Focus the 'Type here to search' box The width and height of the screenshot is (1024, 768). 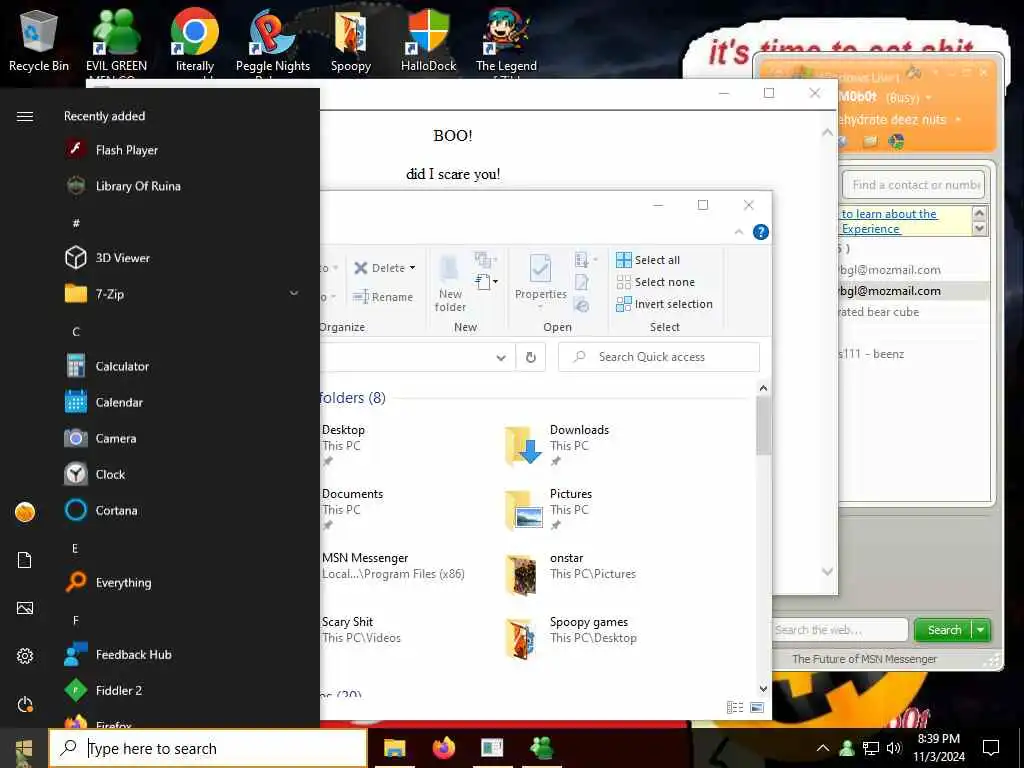coord(208,748)
